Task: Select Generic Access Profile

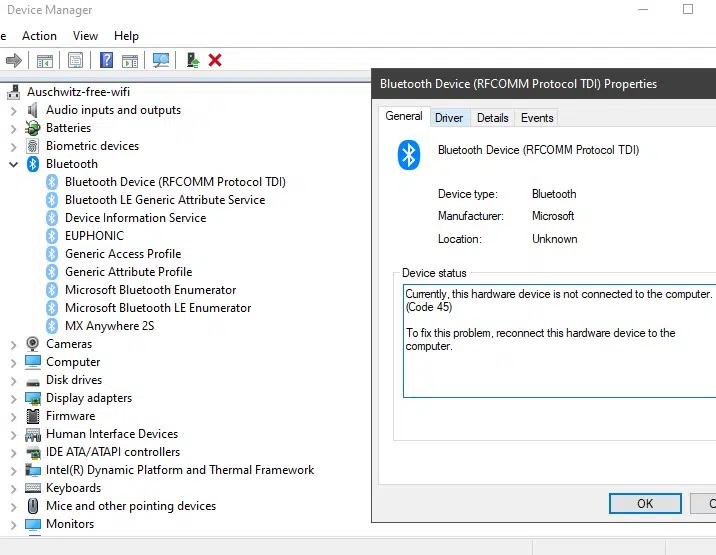Action: [123, 254]
